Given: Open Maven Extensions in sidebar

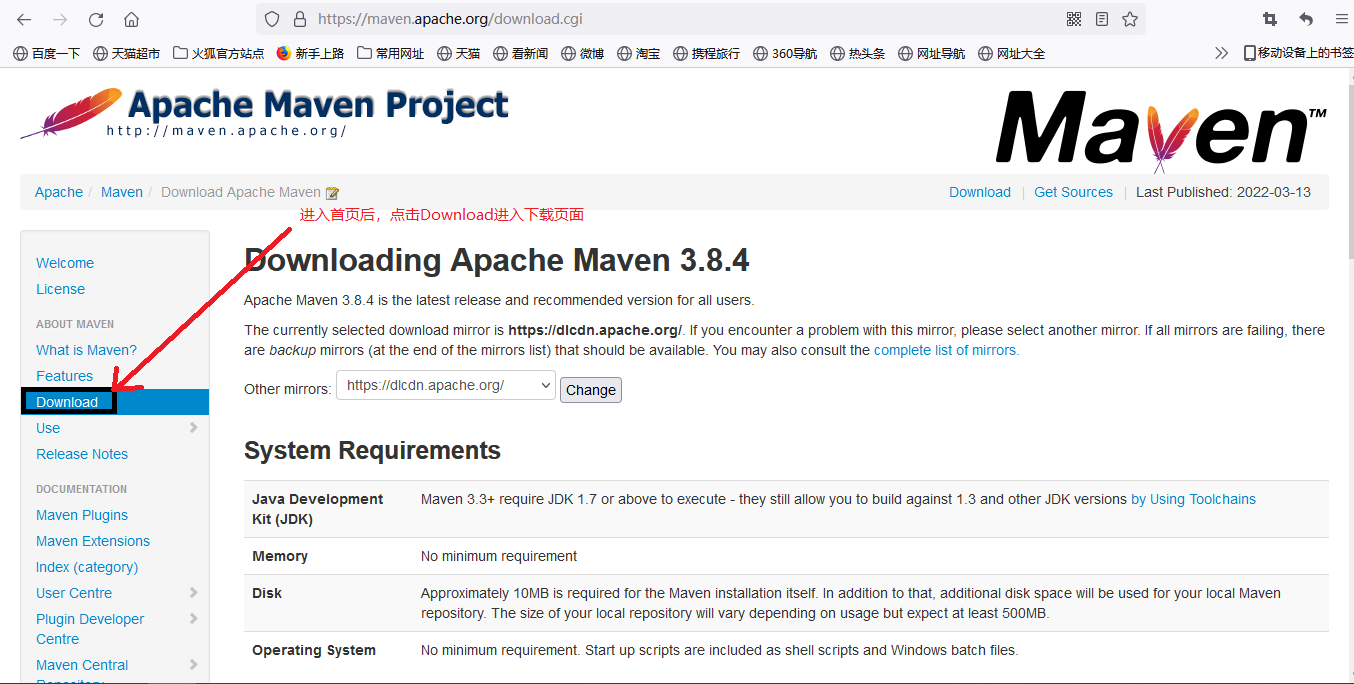Looking at the screenshot, I should point(93,541).
